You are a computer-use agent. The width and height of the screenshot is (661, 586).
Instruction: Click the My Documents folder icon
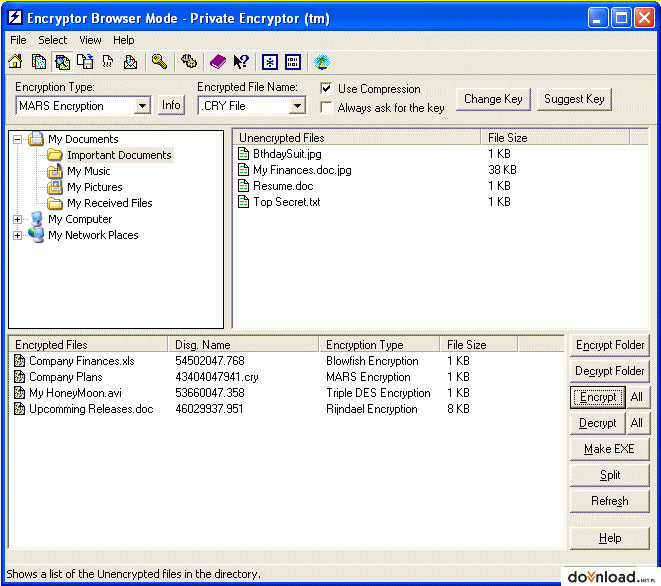(x=36, y=139)
